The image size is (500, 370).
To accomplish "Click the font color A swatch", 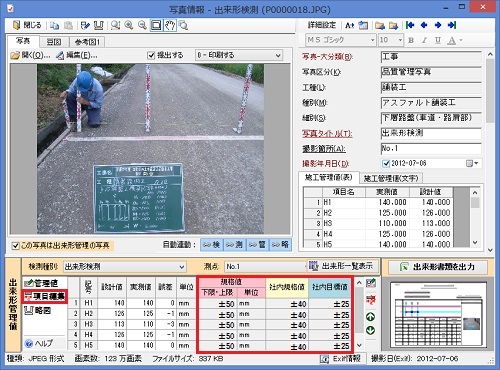I will pyautogui.click(x=452, y=40).
